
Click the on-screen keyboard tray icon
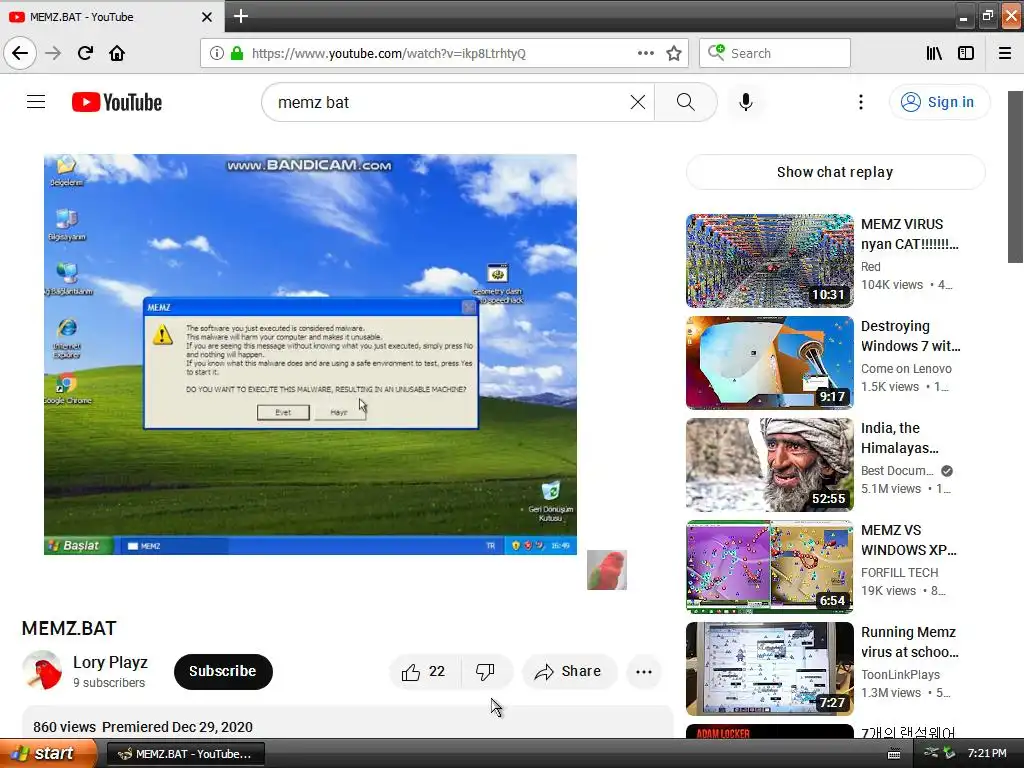[x=894, y=754]
